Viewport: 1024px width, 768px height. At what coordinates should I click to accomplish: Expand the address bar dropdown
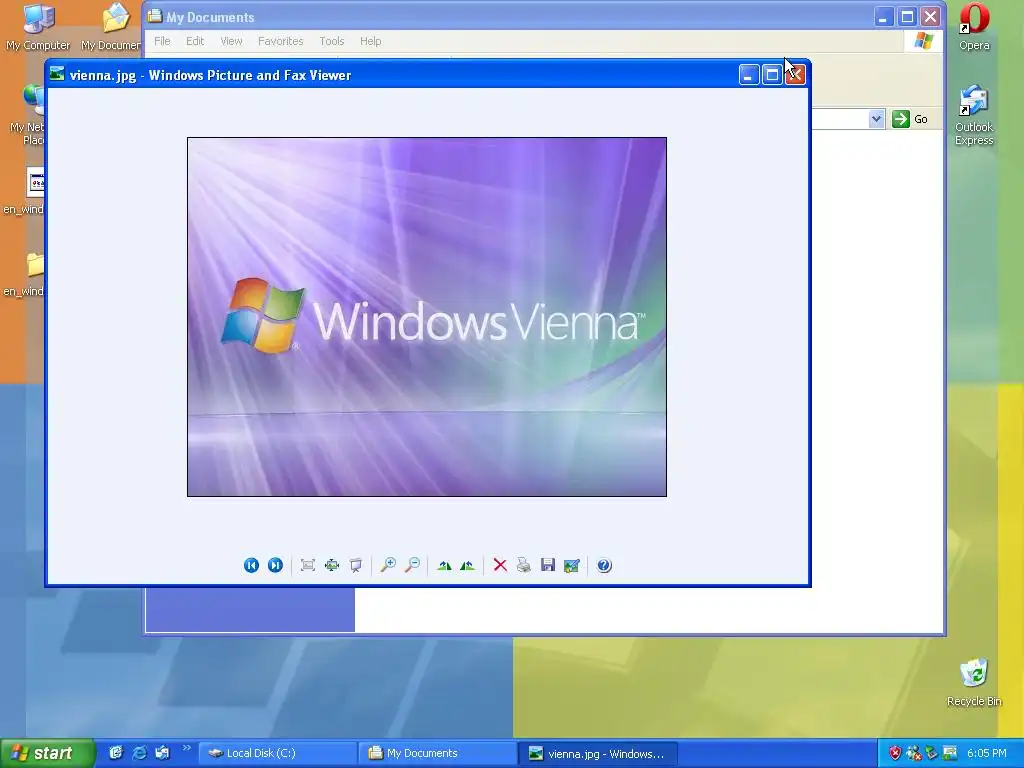point(876,119)
